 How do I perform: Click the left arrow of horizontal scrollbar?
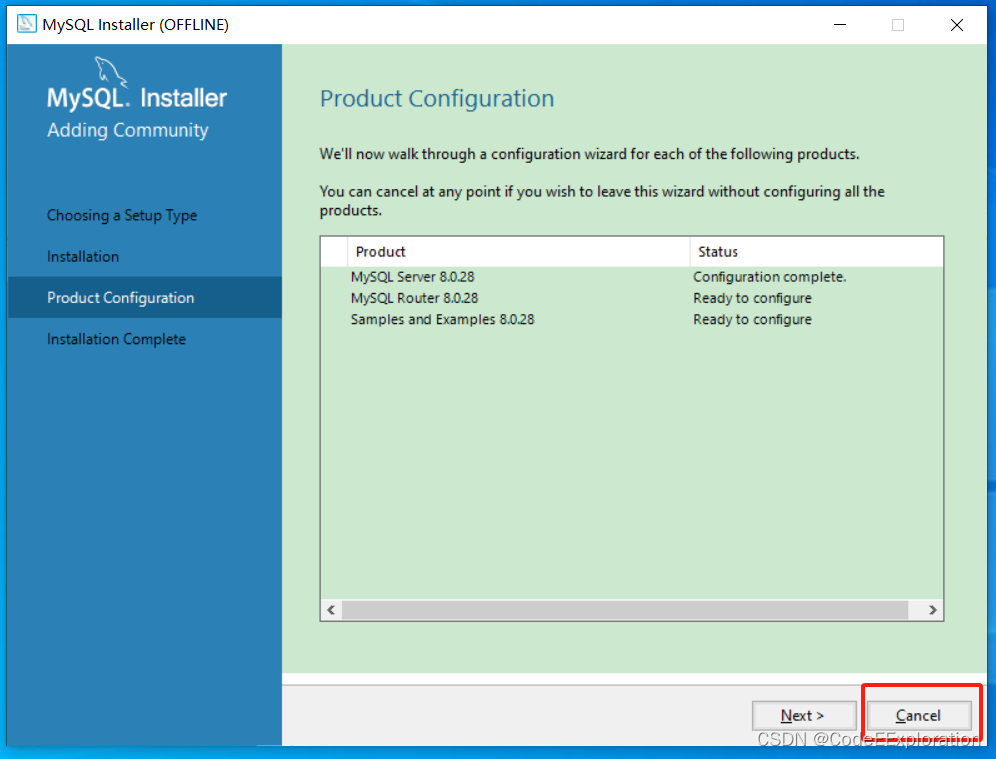(x=331, y=610)
